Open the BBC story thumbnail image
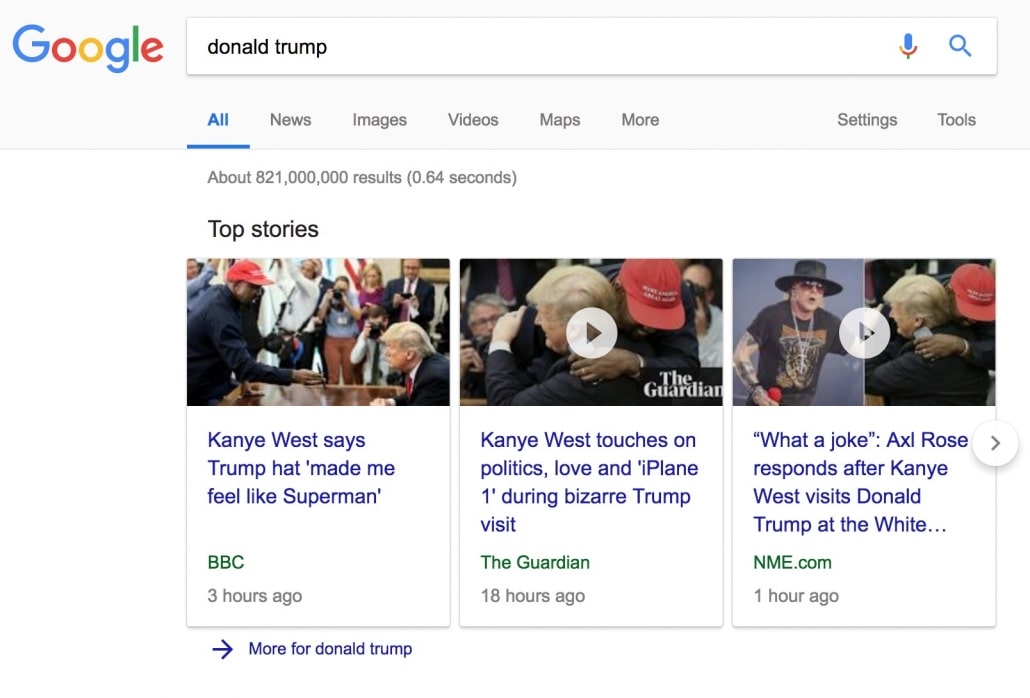The image size is (1030, 698). (x=319, y=332)
